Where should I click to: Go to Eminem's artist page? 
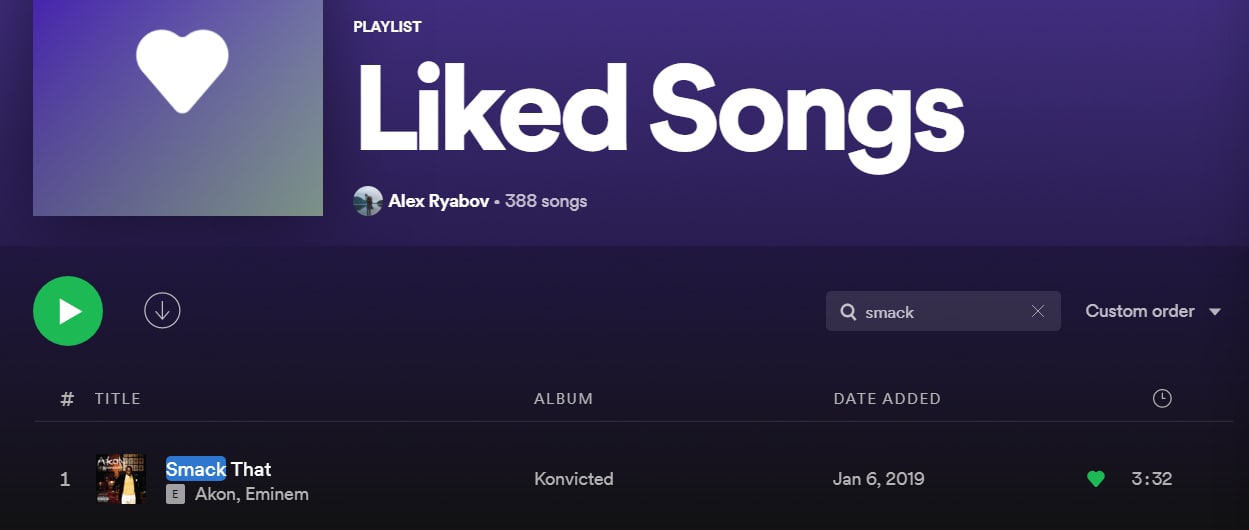278,494
